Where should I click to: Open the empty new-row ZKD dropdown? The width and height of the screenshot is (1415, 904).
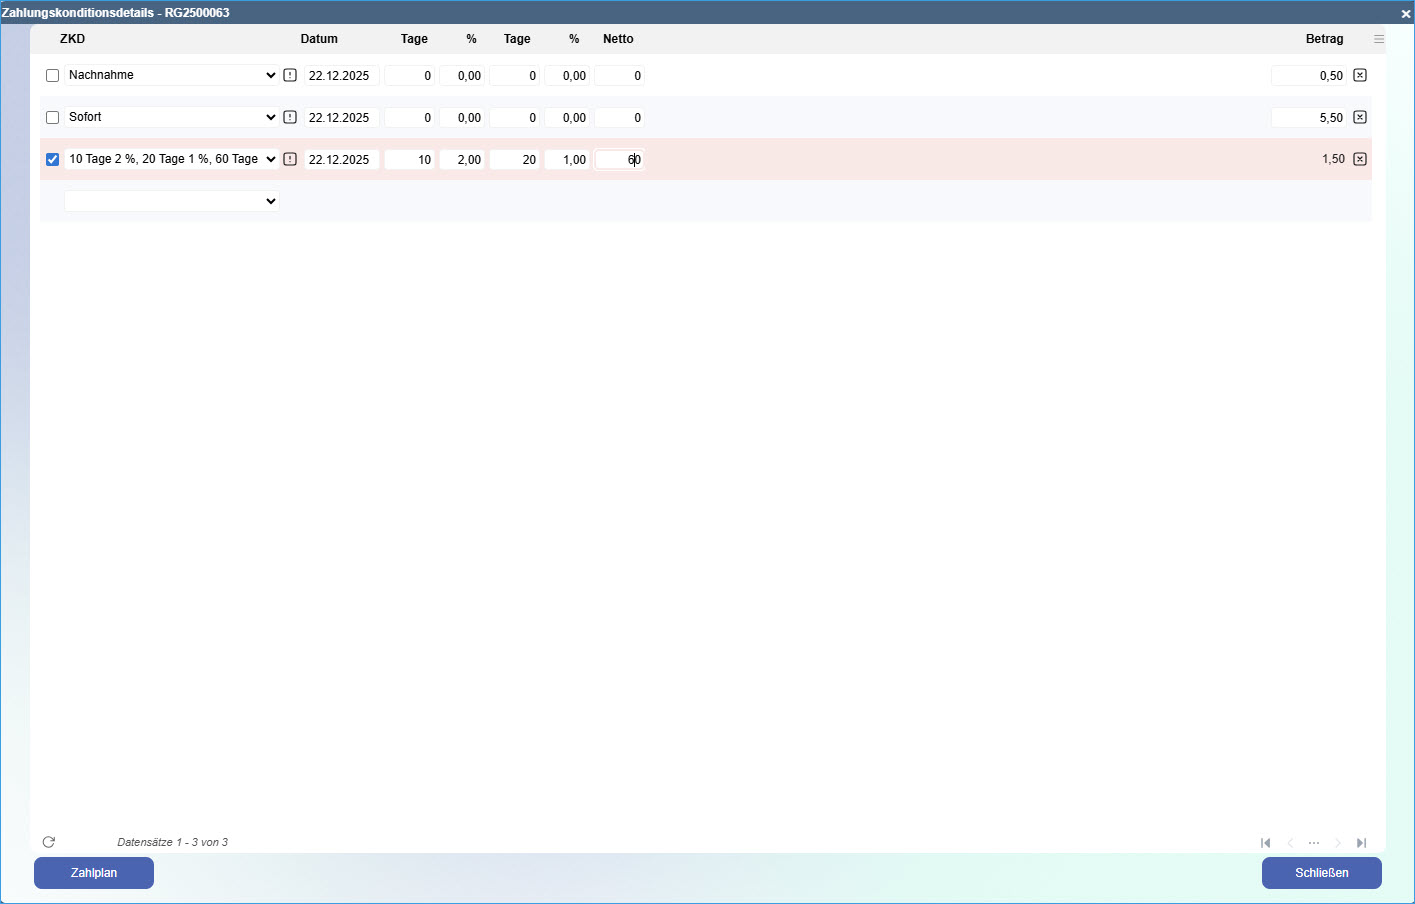(171, 201)
